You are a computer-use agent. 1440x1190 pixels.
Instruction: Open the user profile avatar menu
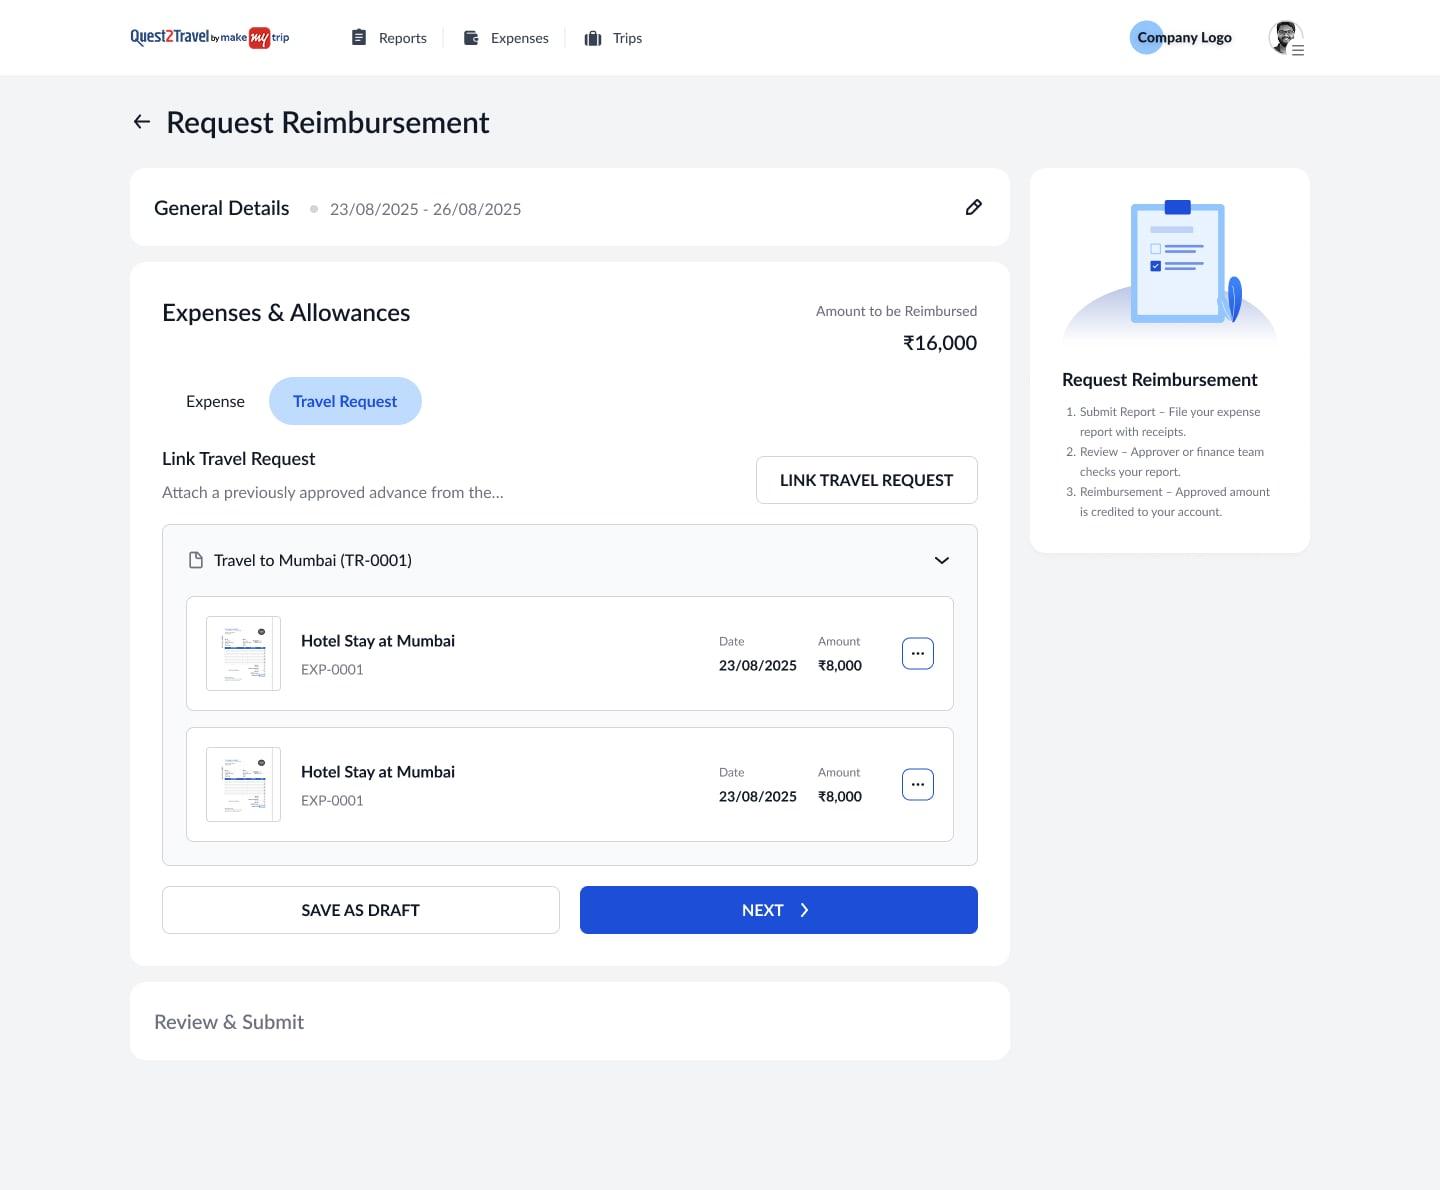[x=1286, y=38]
